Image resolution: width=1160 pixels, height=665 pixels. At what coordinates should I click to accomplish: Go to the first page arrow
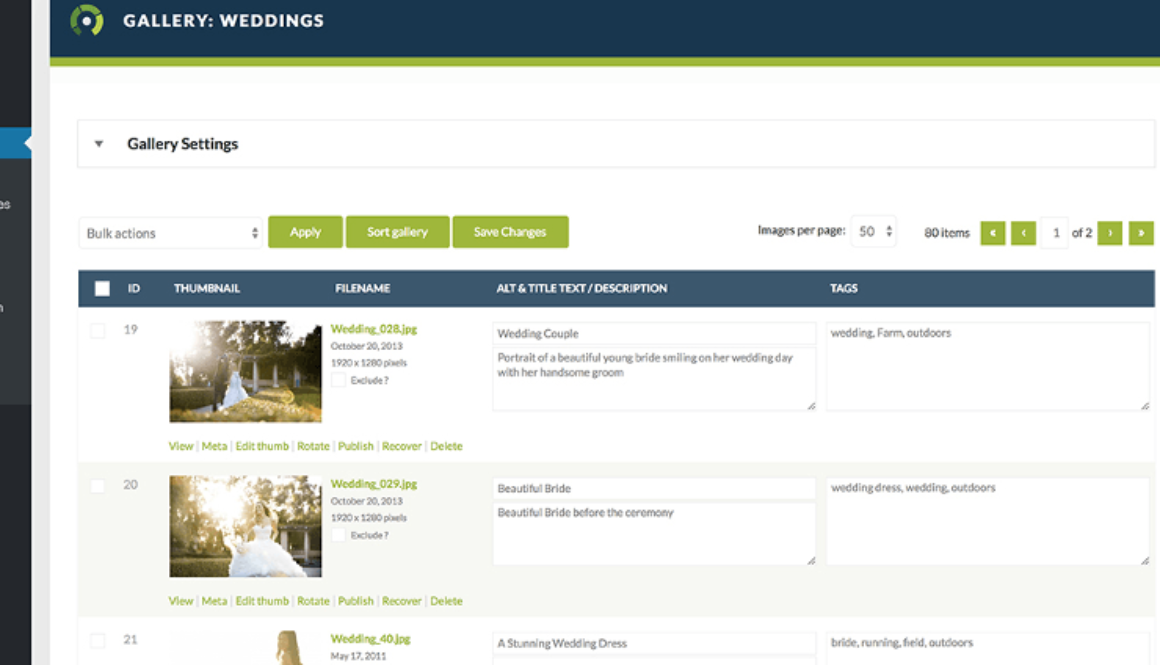point(992,233)
